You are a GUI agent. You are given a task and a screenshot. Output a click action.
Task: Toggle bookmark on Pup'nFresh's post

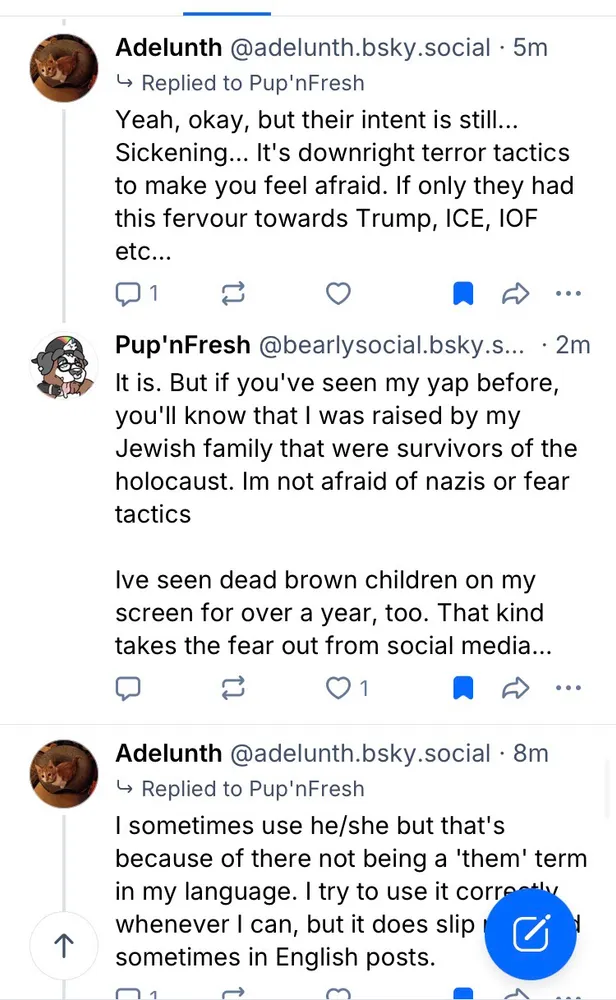tap(462, 688)
